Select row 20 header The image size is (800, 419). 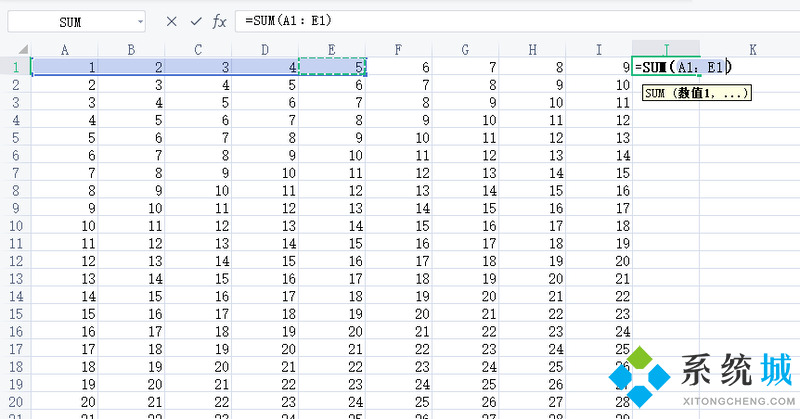[x=15, y=401]
